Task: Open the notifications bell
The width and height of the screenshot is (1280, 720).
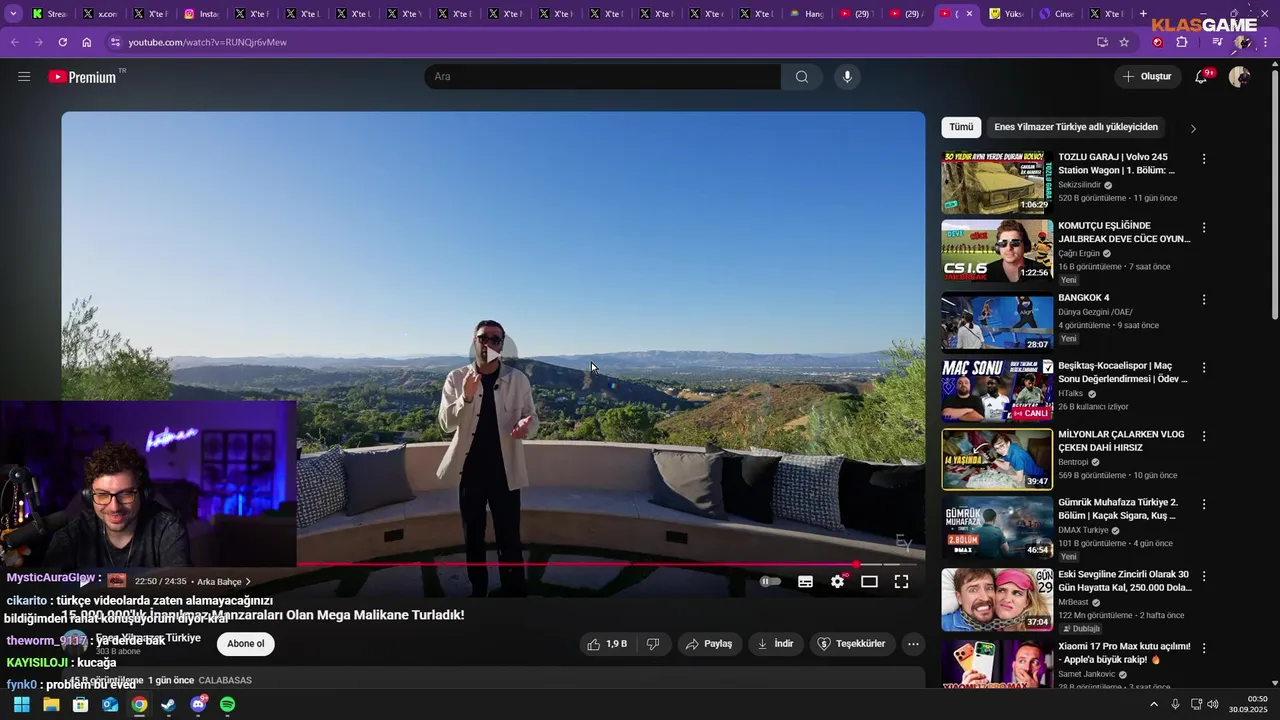Action: 1202,77
